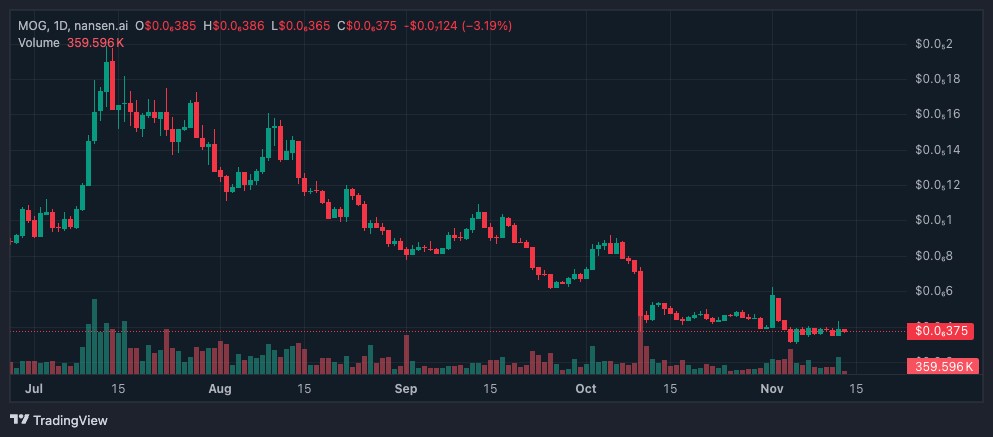Click the $0.0₆12 price axis label

click(x=937, y=185)
